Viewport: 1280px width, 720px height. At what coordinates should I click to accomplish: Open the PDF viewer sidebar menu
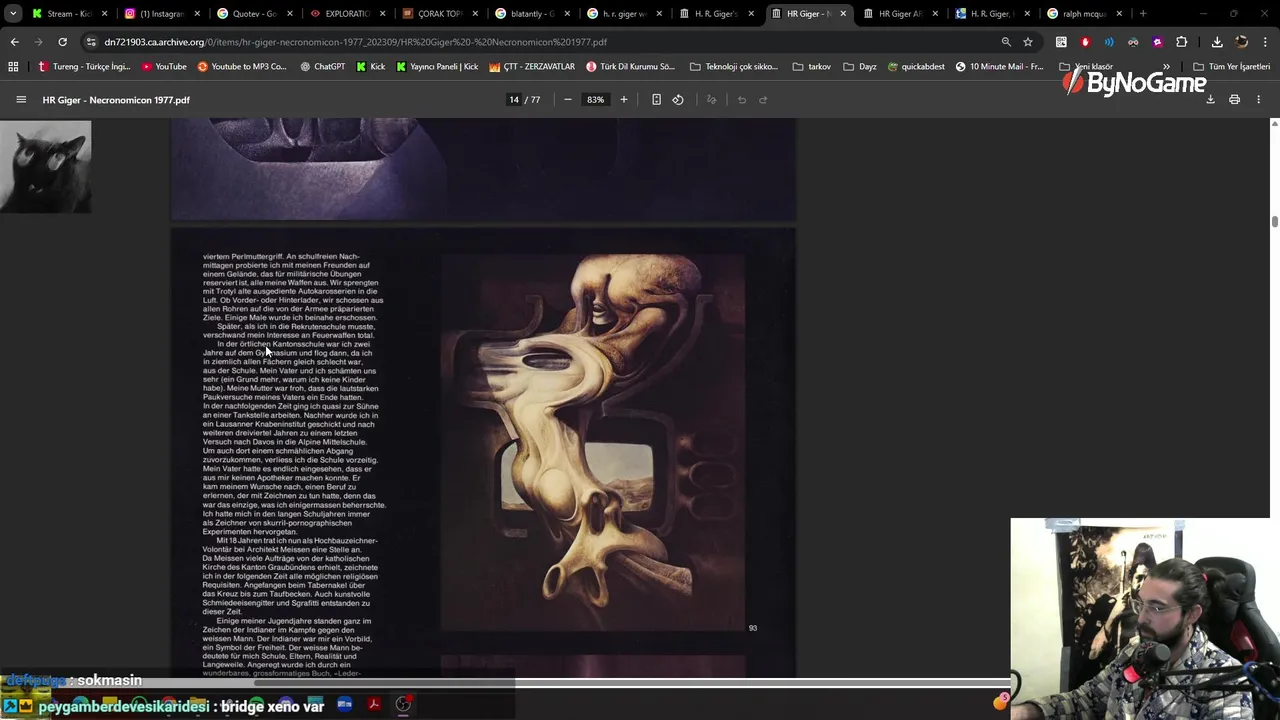21,100
